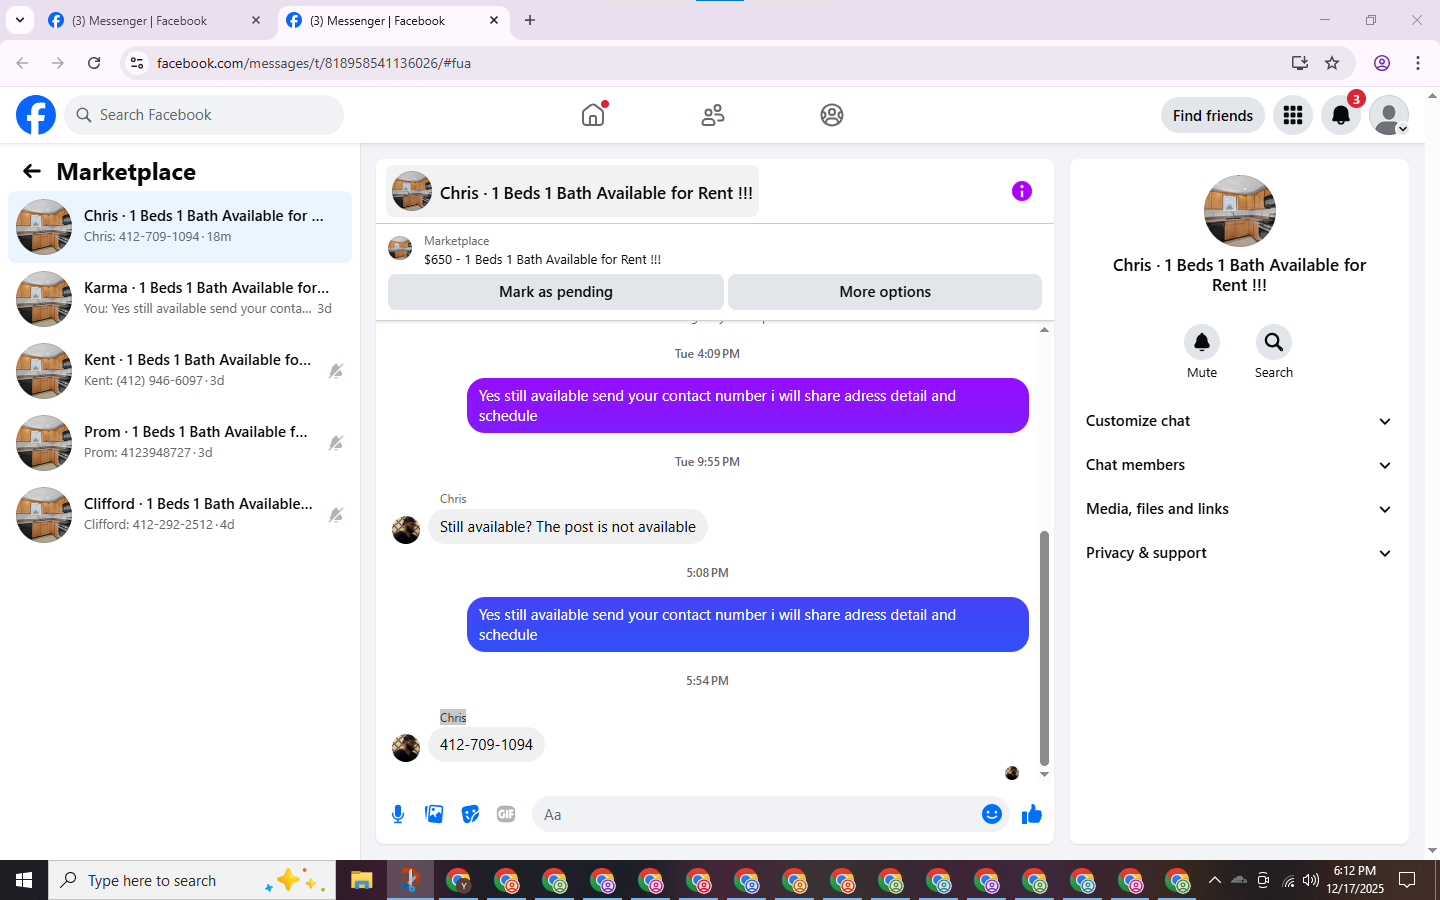The height and width of the screenshot is (900, 1440).
Task: Record a voice clip with microphone icon
Action: [398, 814]
